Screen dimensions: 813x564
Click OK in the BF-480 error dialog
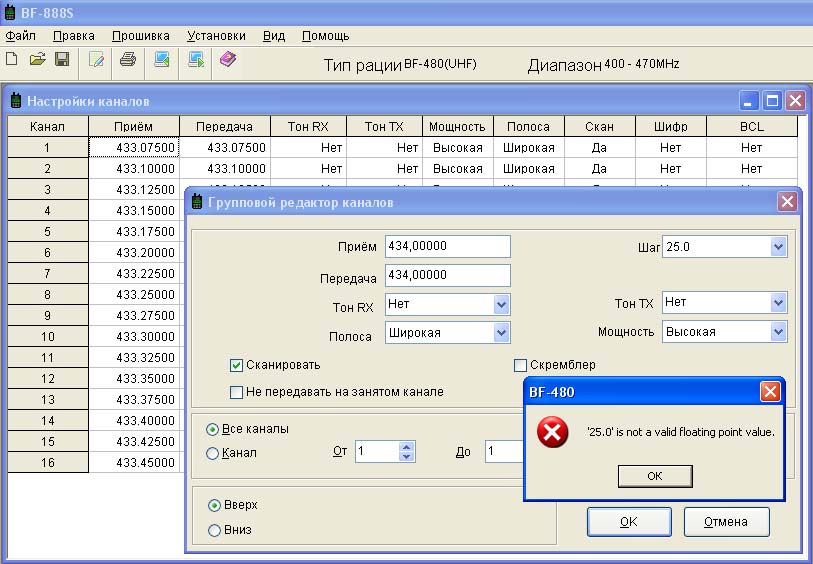pyautogui.click(x=655, y=476)
